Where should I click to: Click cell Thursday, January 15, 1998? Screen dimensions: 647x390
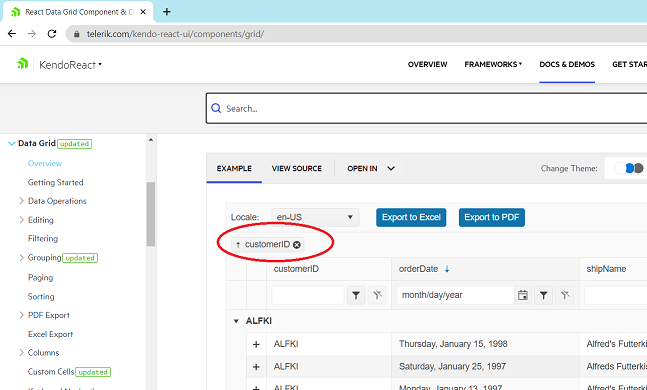pyautogui.click(x=453, y=344)
